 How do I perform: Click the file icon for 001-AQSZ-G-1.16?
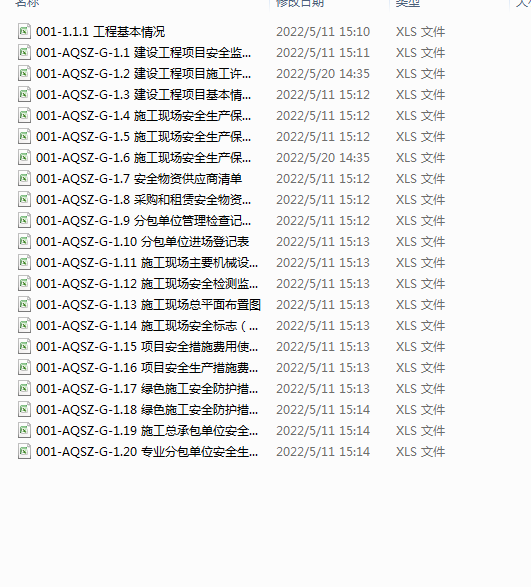(x=24, y=367)
